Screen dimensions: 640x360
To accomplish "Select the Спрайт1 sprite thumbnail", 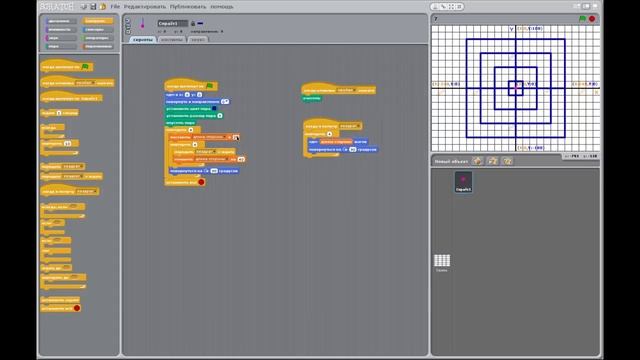I will pyautogui.click(x=463, y=182).
